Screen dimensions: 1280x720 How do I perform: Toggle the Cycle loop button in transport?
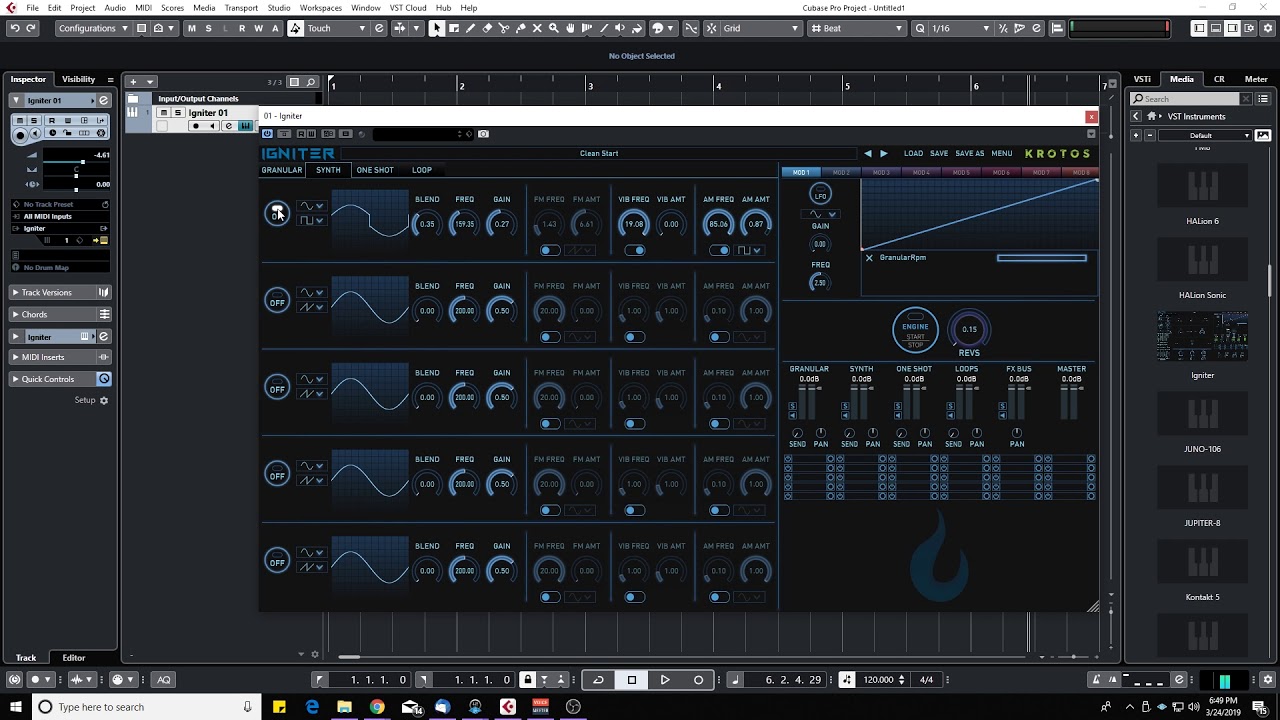pos(598,680)
